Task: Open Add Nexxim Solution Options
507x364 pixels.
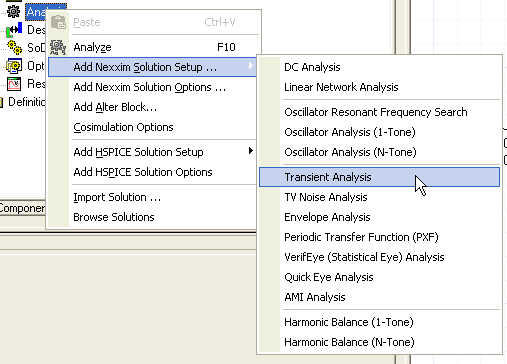Action: (x=150, y=87)
